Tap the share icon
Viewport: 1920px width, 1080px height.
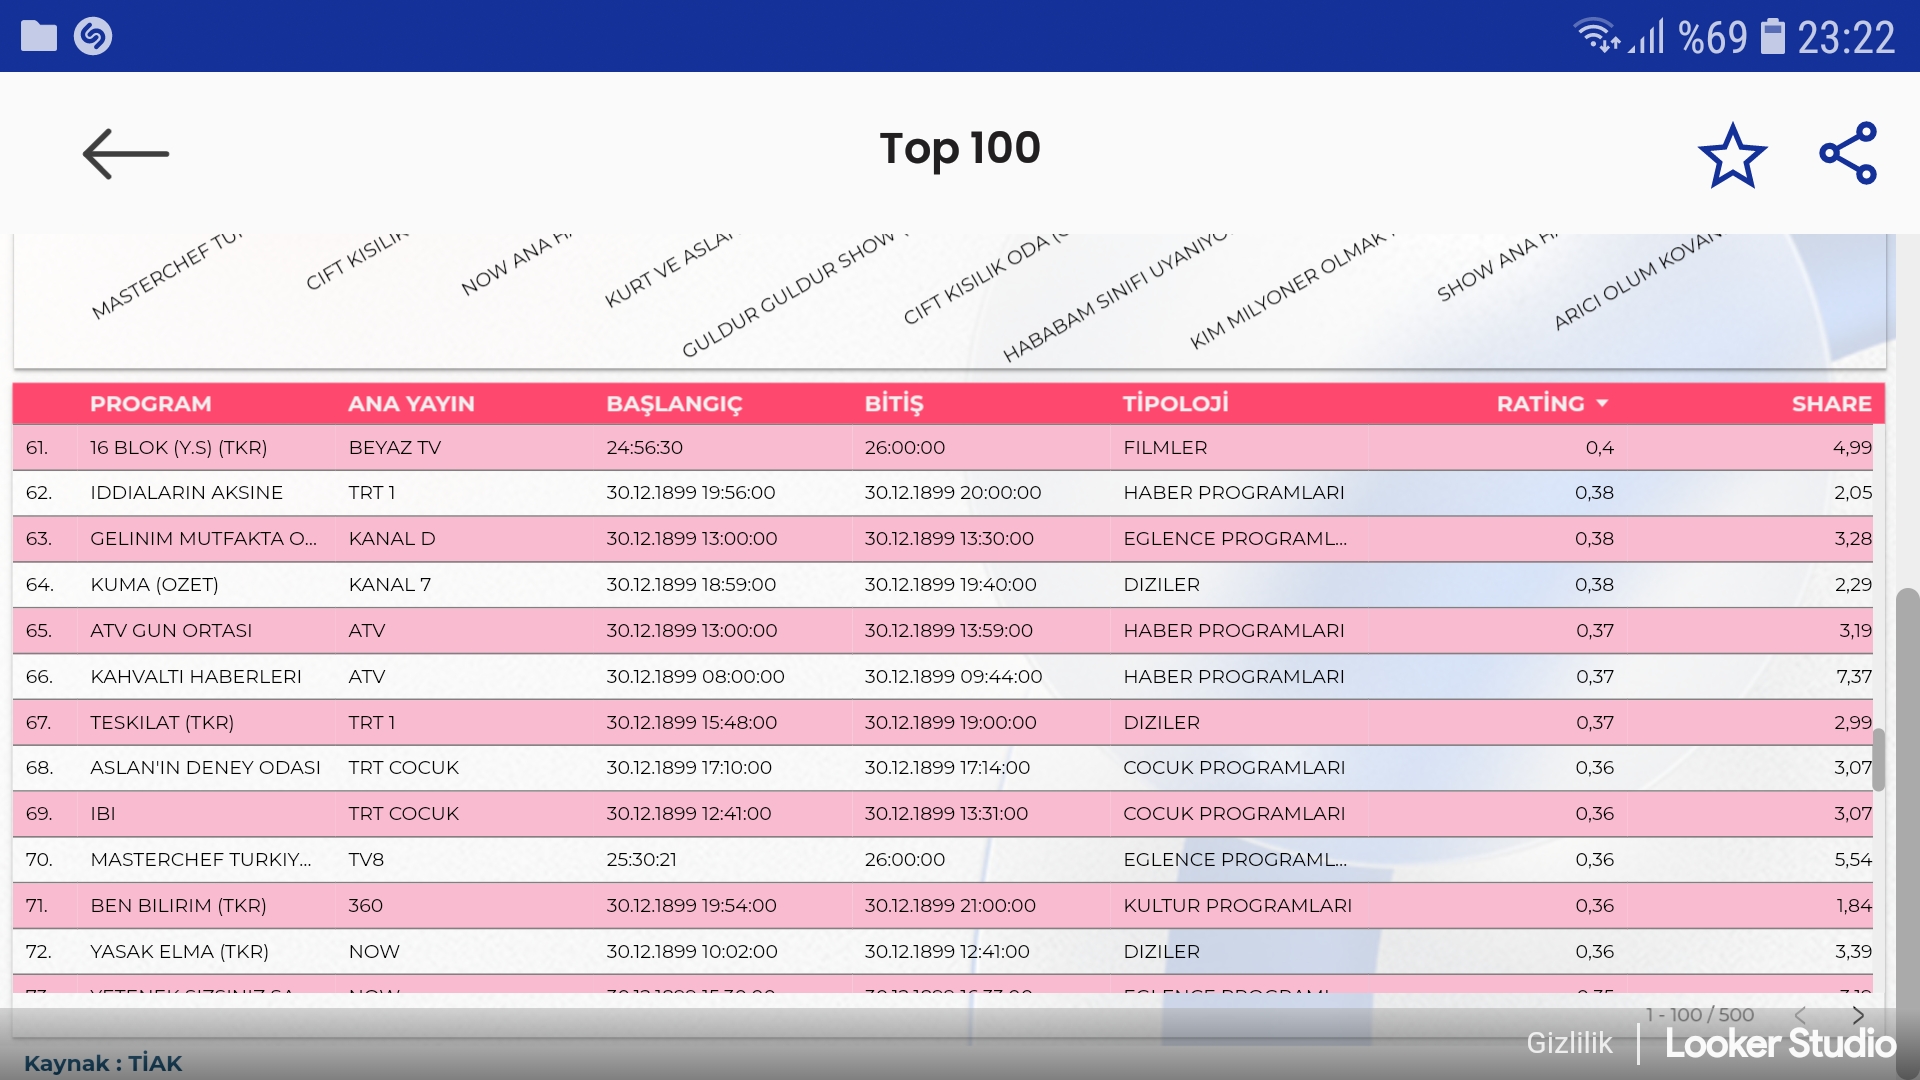(1848, 153)
